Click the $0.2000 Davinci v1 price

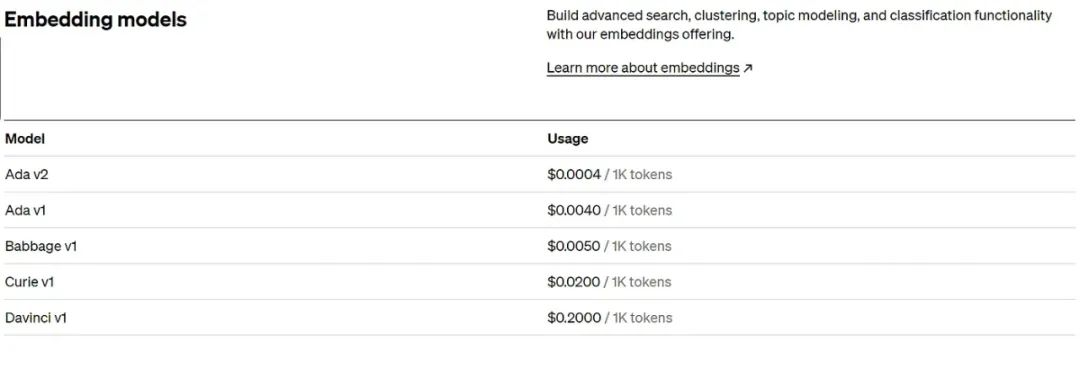574,318
